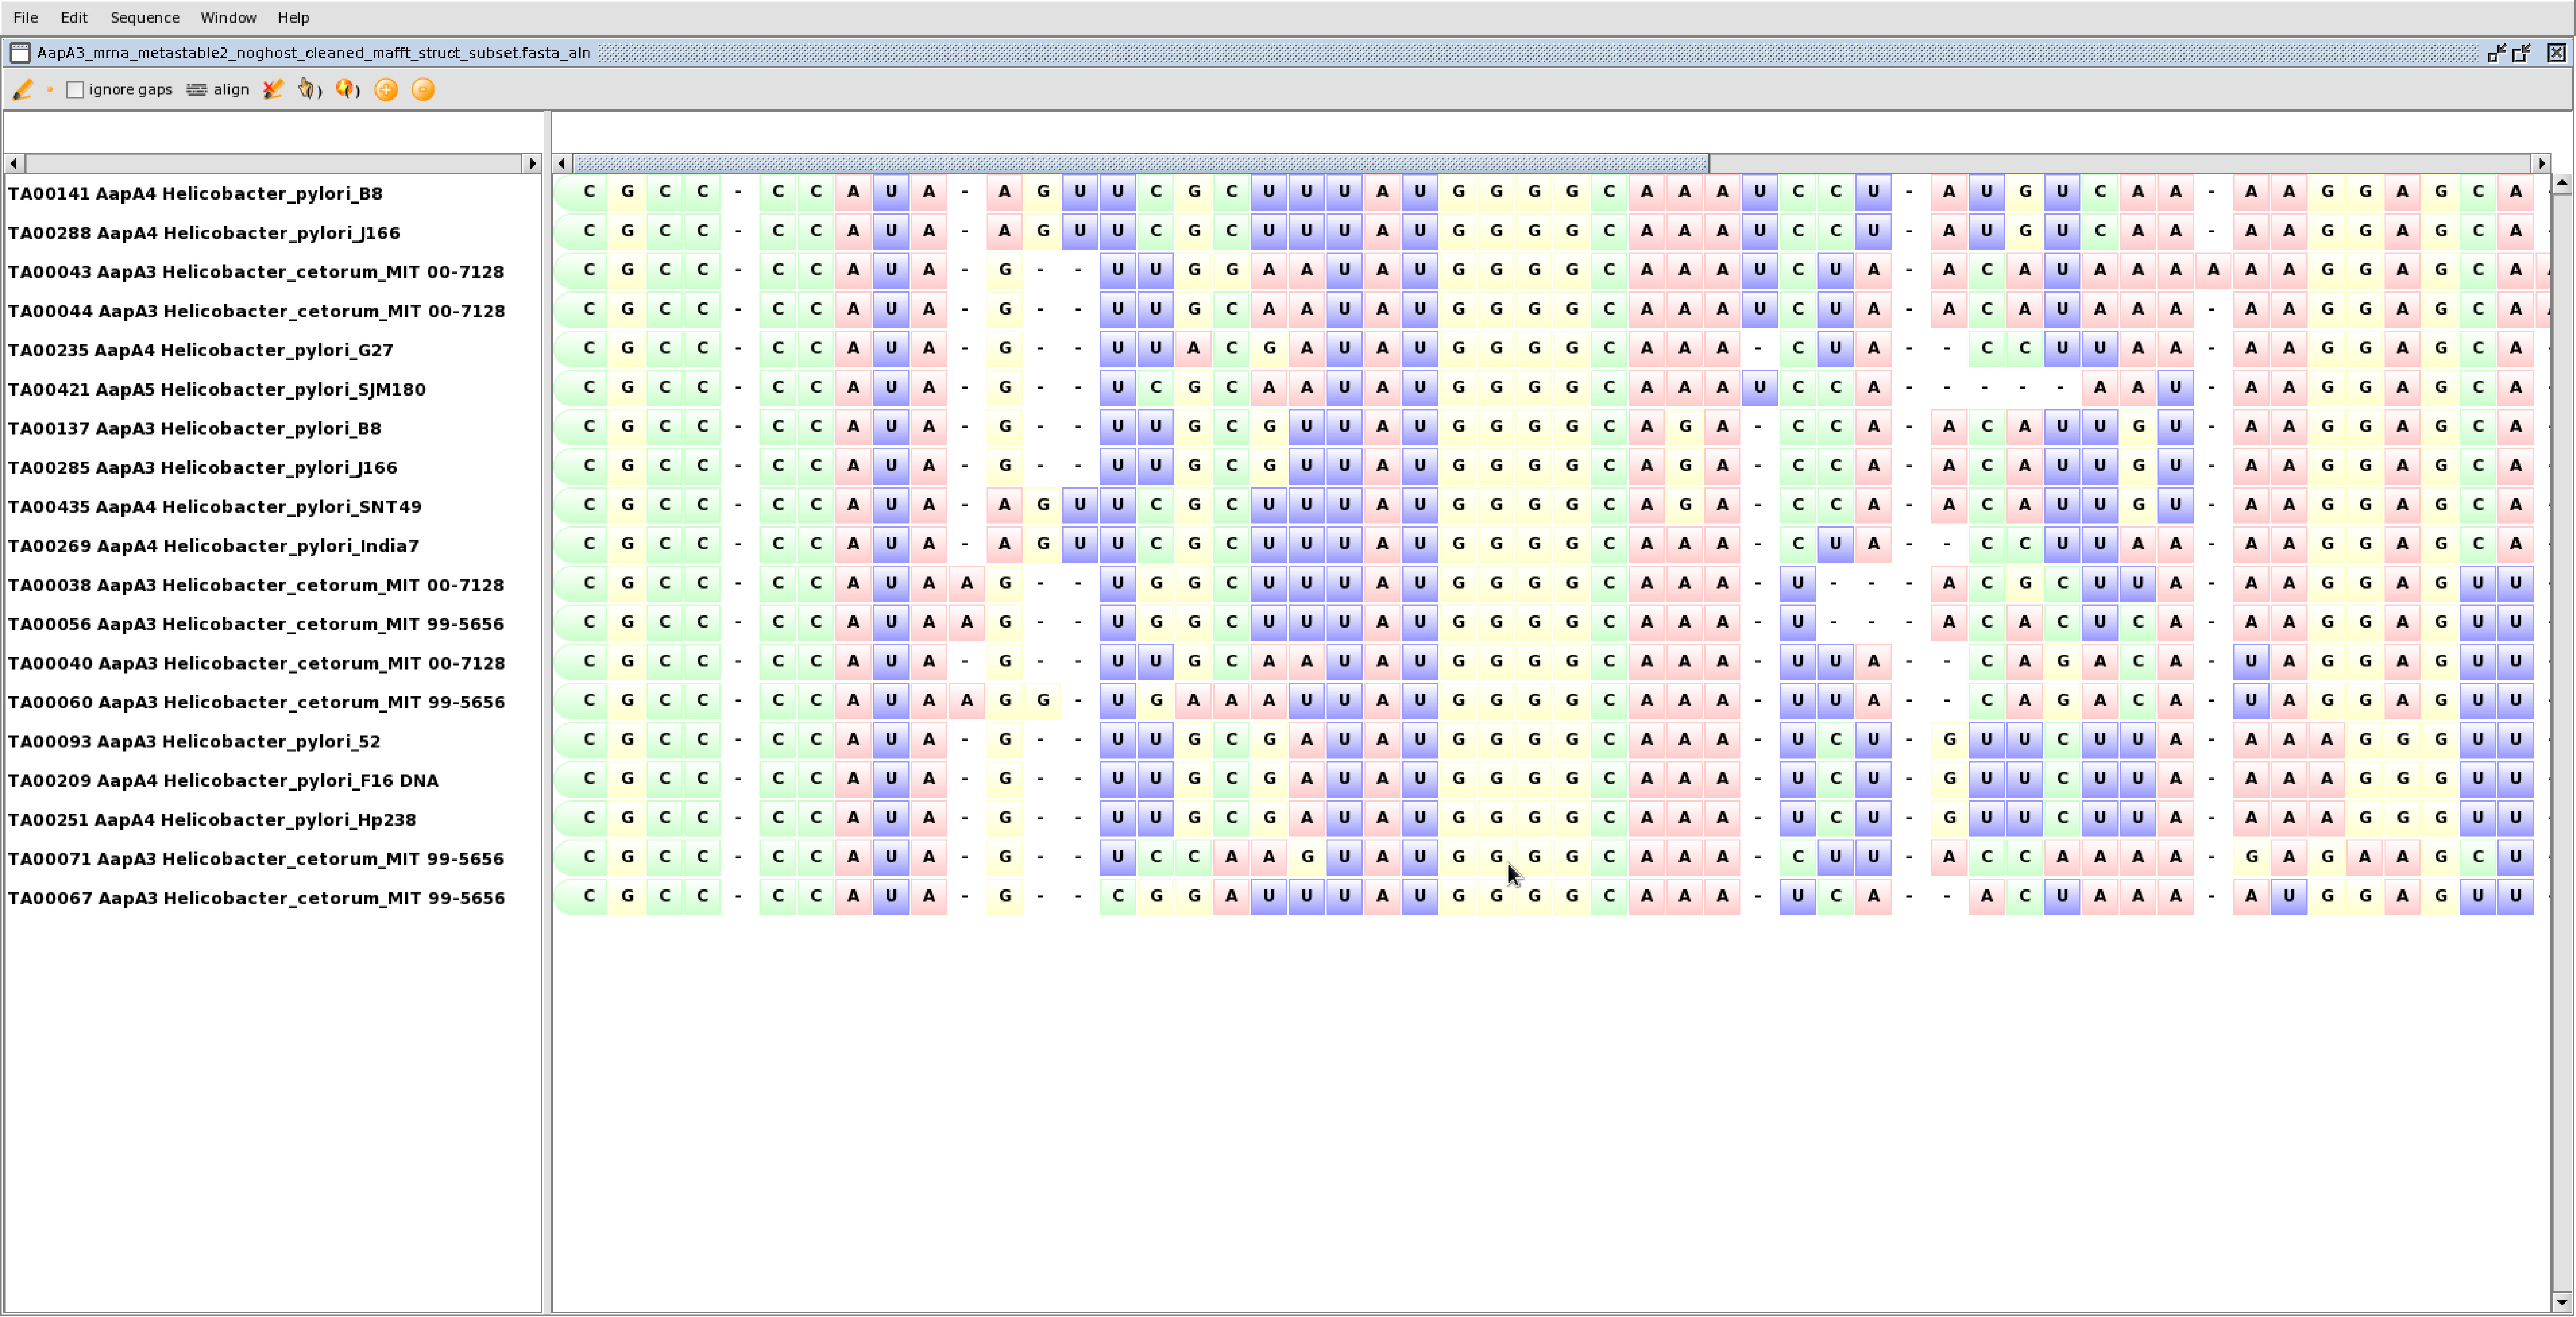This screenshot has height=1317, width=2576.
Task: Zoom out with the orange minus button
Action: [x=423, y=90]
